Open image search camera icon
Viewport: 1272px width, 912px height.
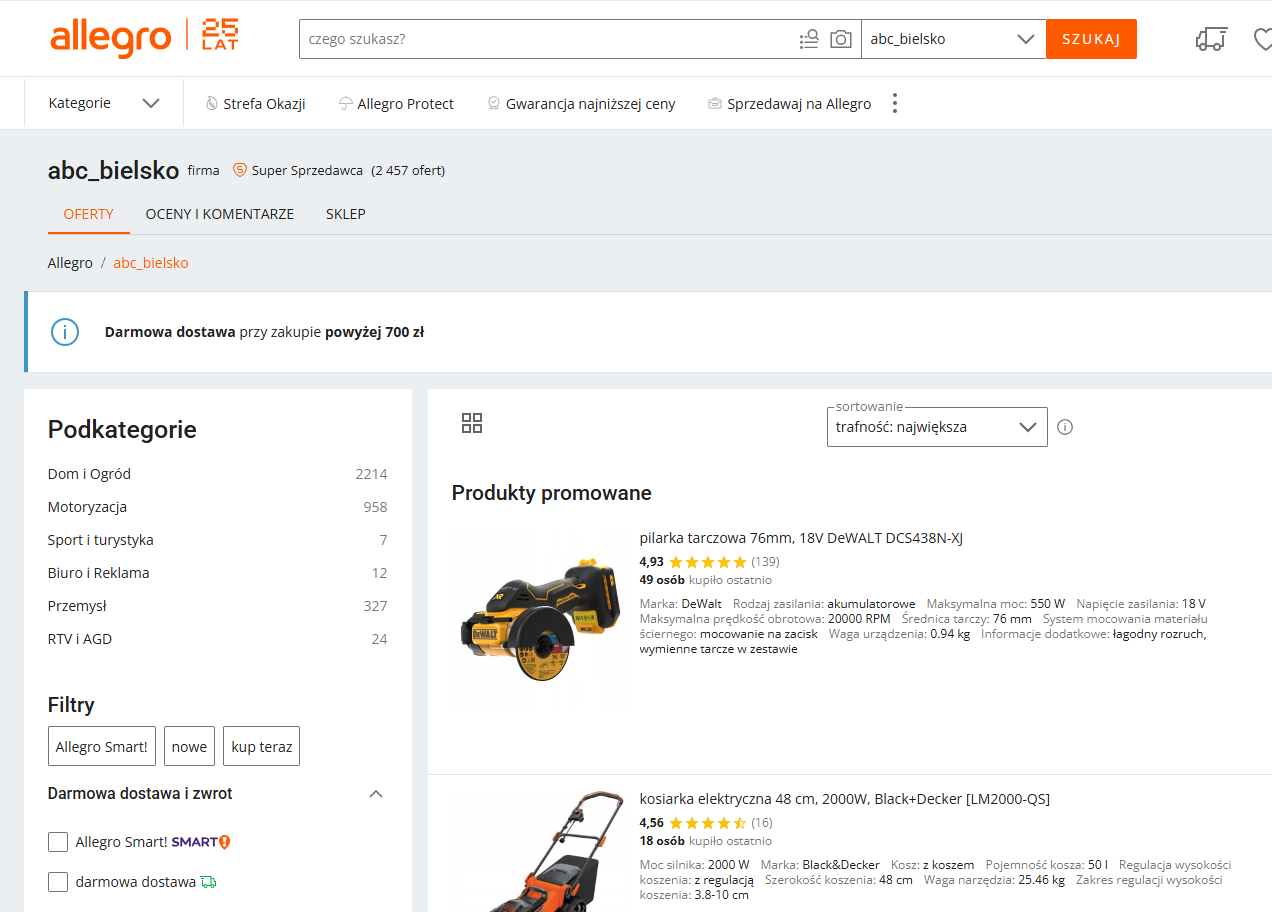click(x=841, y=39)
